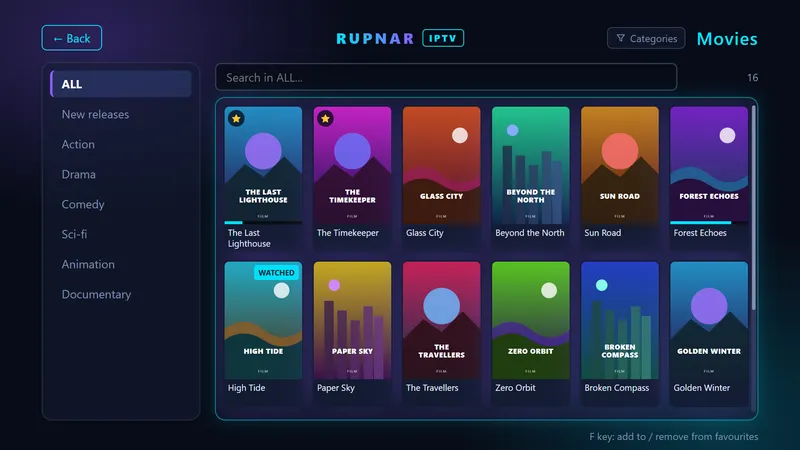Select the ALL category

tap(121, 84)
